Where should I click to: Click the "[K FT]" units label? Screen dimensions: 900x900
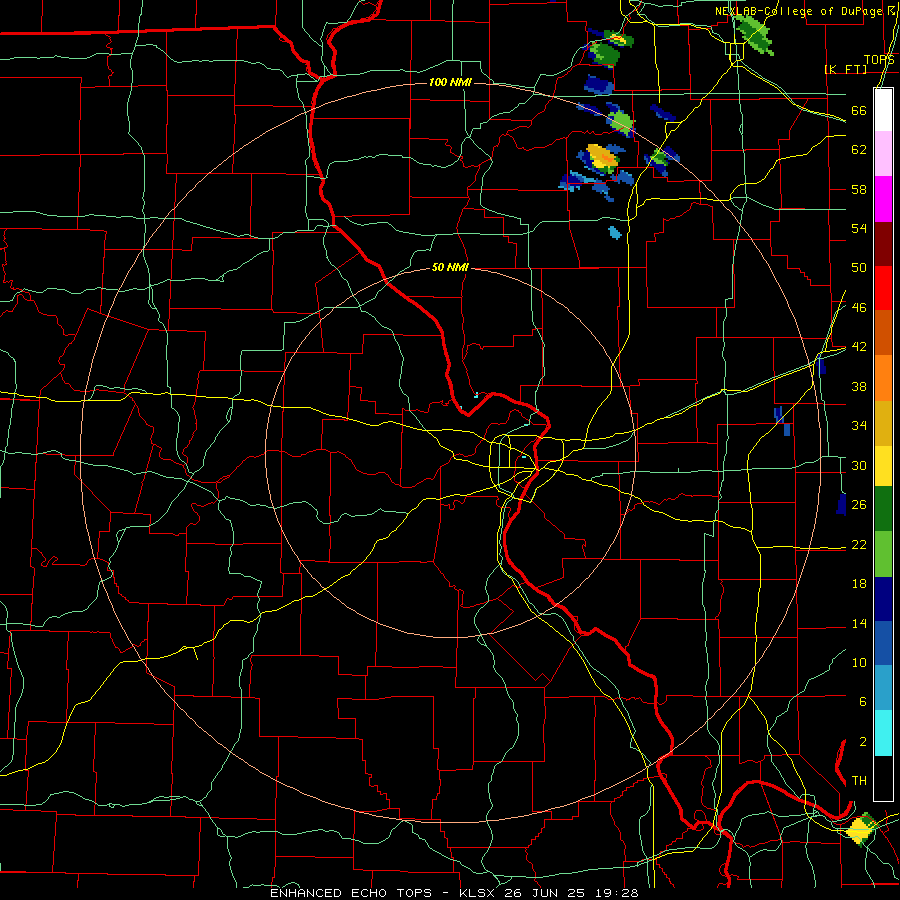[x=845, y=69]
